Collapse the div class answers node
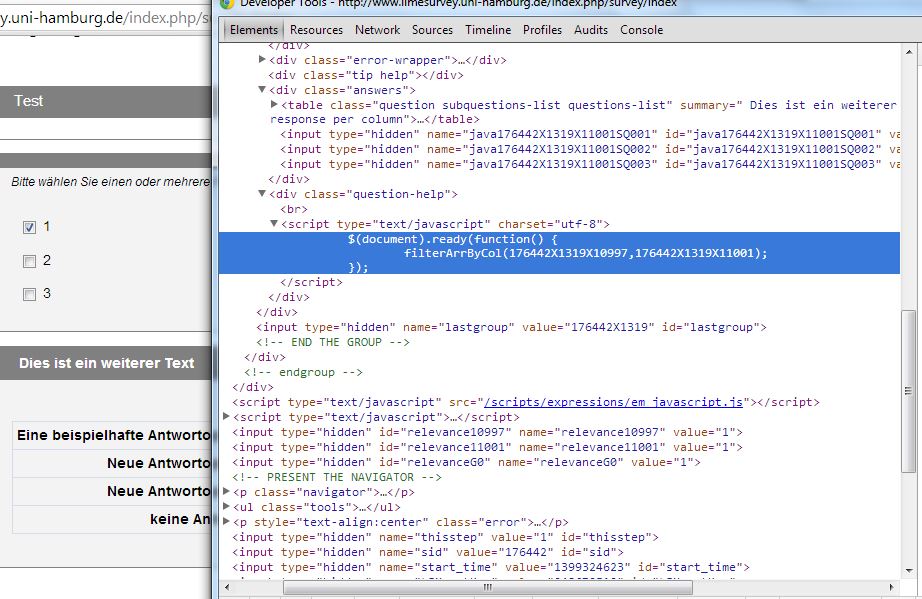 tap(262, 90)
